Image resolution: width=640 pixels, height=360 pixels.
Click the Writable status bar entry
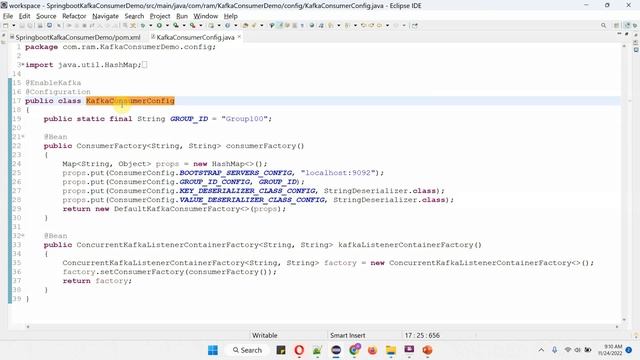click(264, 335)
